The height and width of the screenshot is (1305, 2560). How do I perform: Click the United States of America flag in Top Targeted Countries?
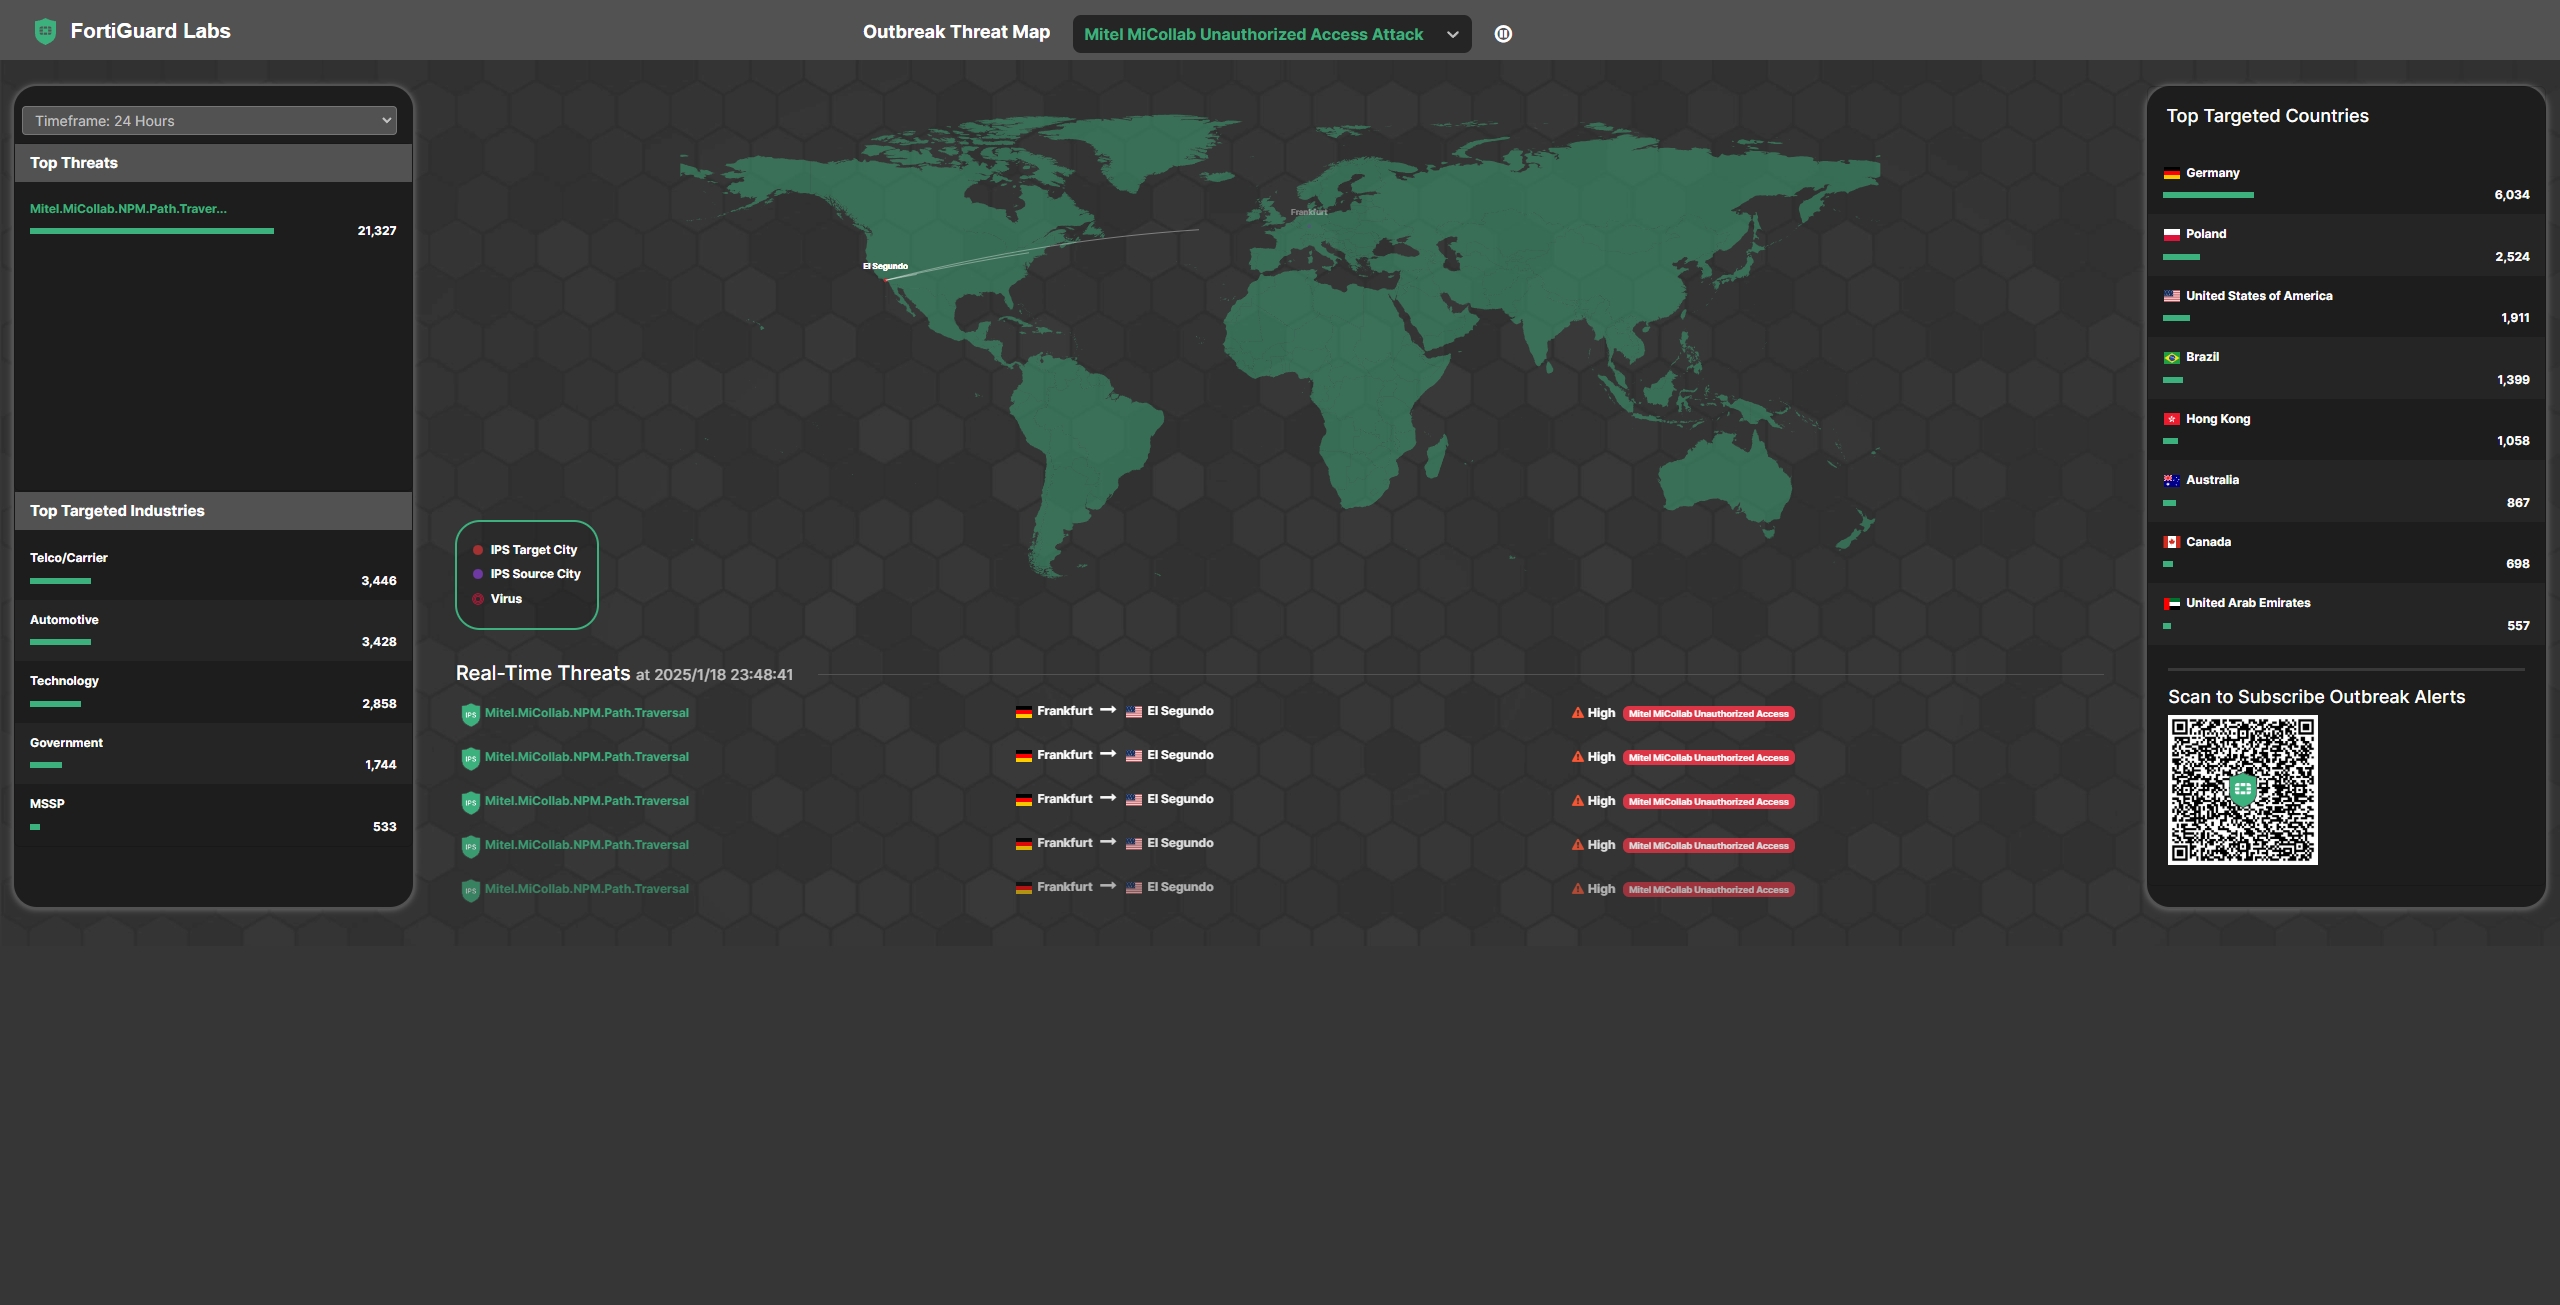(x=2172, y=296)
